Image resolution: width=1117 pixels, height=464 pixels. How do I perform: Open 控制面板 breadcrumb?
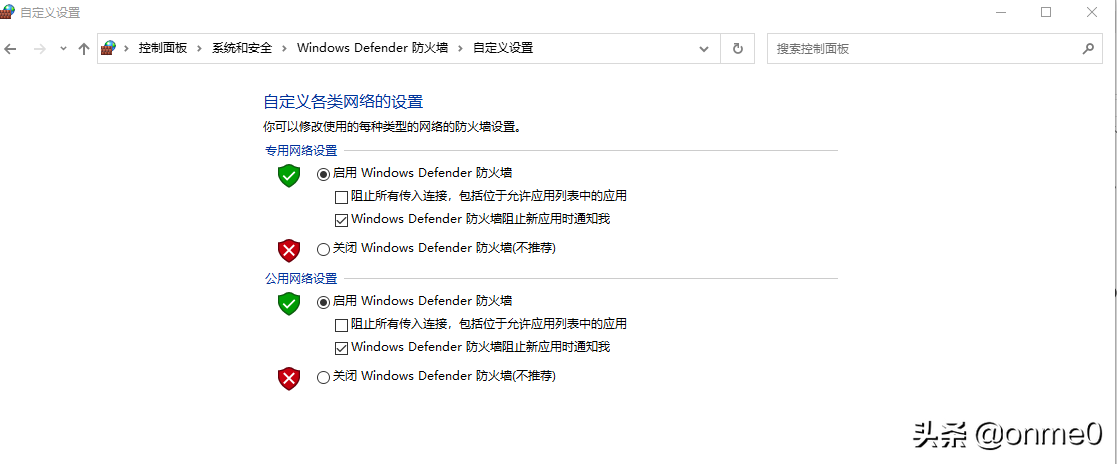162,48
